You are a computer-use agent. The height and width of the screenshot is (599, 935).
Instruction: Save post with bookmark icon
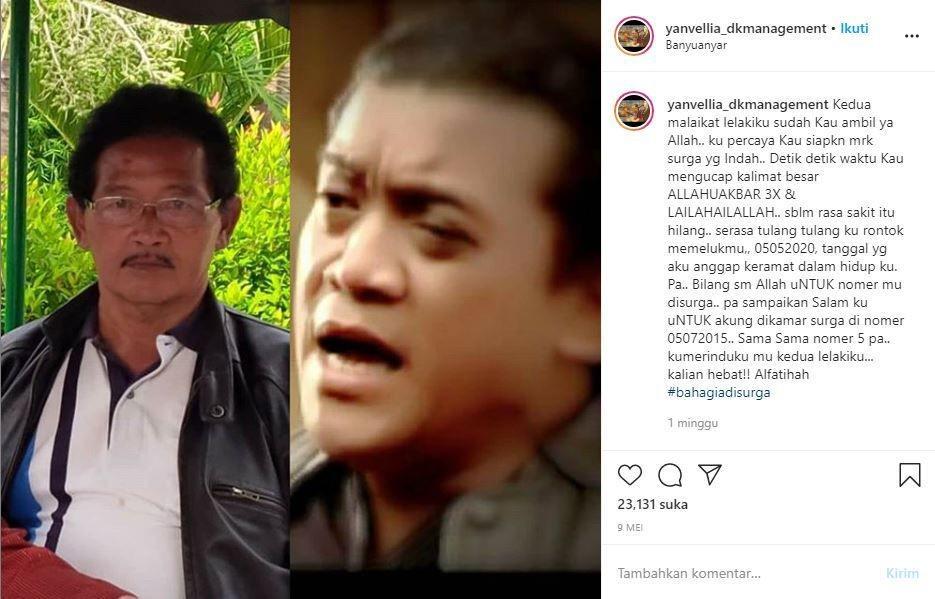pos(909,475)
